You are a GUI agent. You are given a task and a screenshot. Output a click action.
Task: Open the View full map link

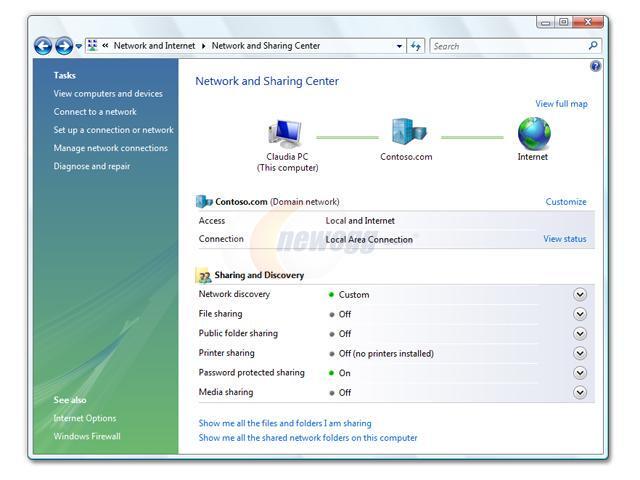point(561,104)
